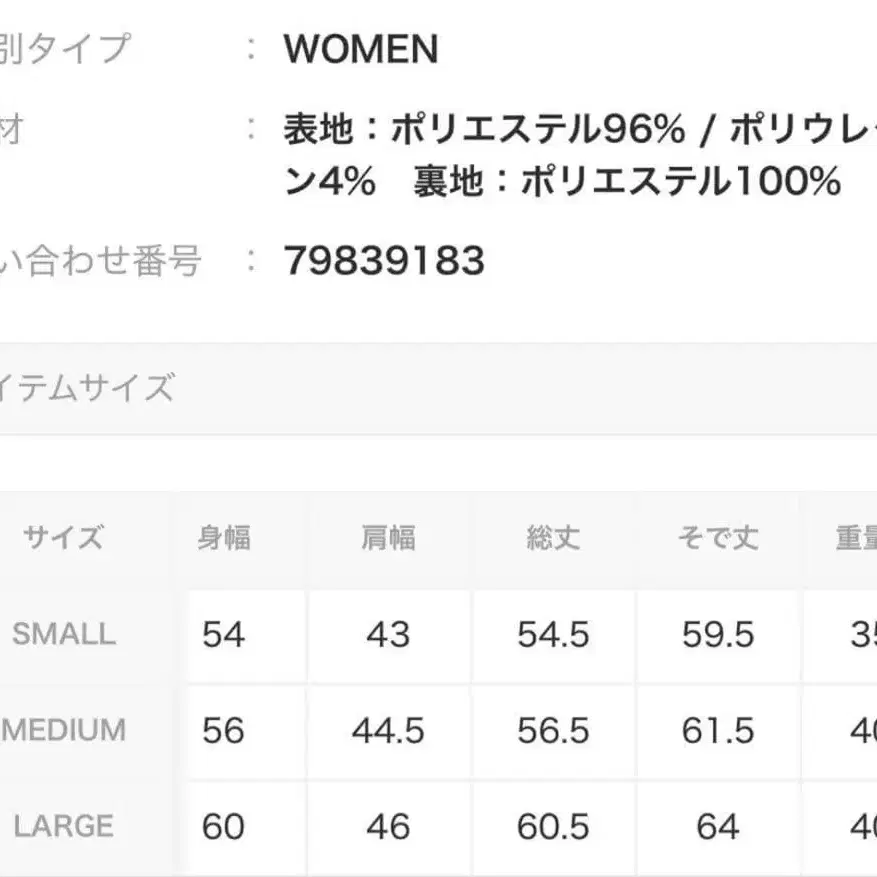
Task: Click SMALL body width value 54
Action: (x=223, y=635)
